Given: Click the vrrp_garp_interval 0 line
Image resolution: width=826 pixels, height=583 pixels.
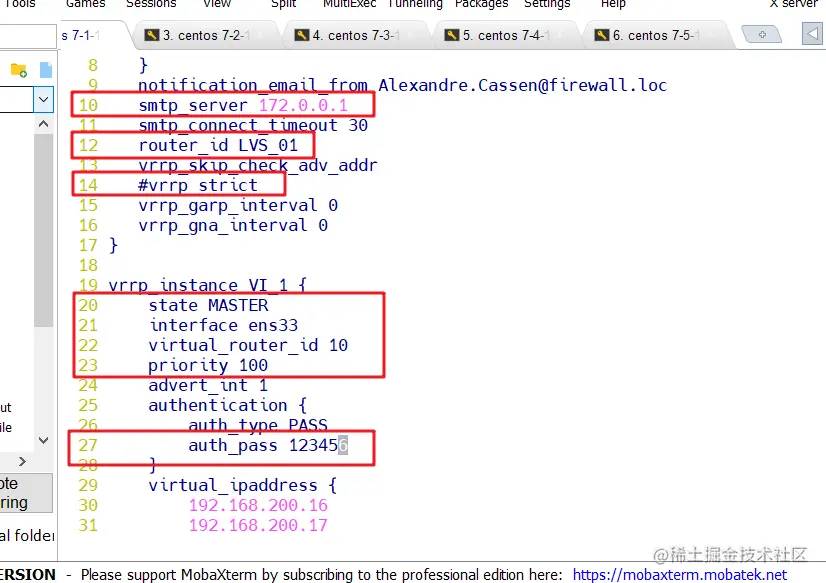Looking at the screenshot, I should pos(238,205).
